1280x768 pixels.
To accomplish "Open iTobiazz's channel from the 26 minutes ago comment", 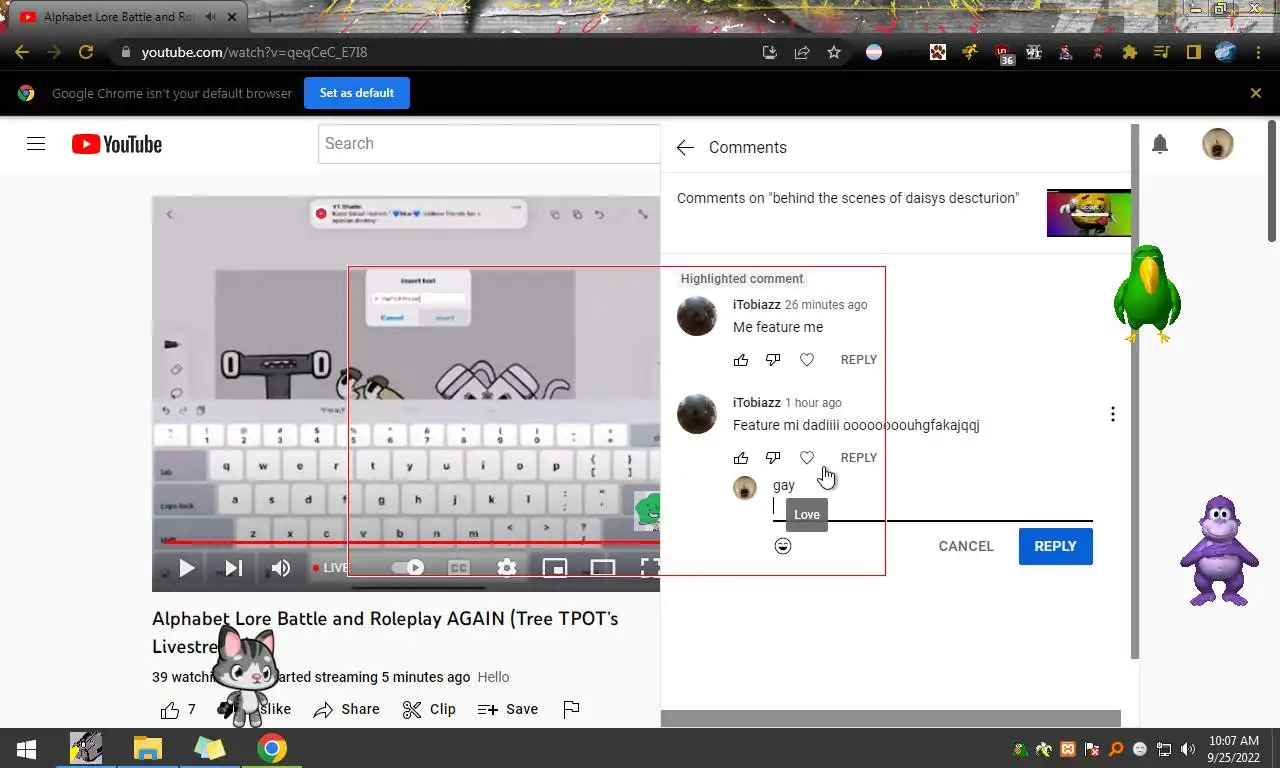I will (x=756, y=304).
